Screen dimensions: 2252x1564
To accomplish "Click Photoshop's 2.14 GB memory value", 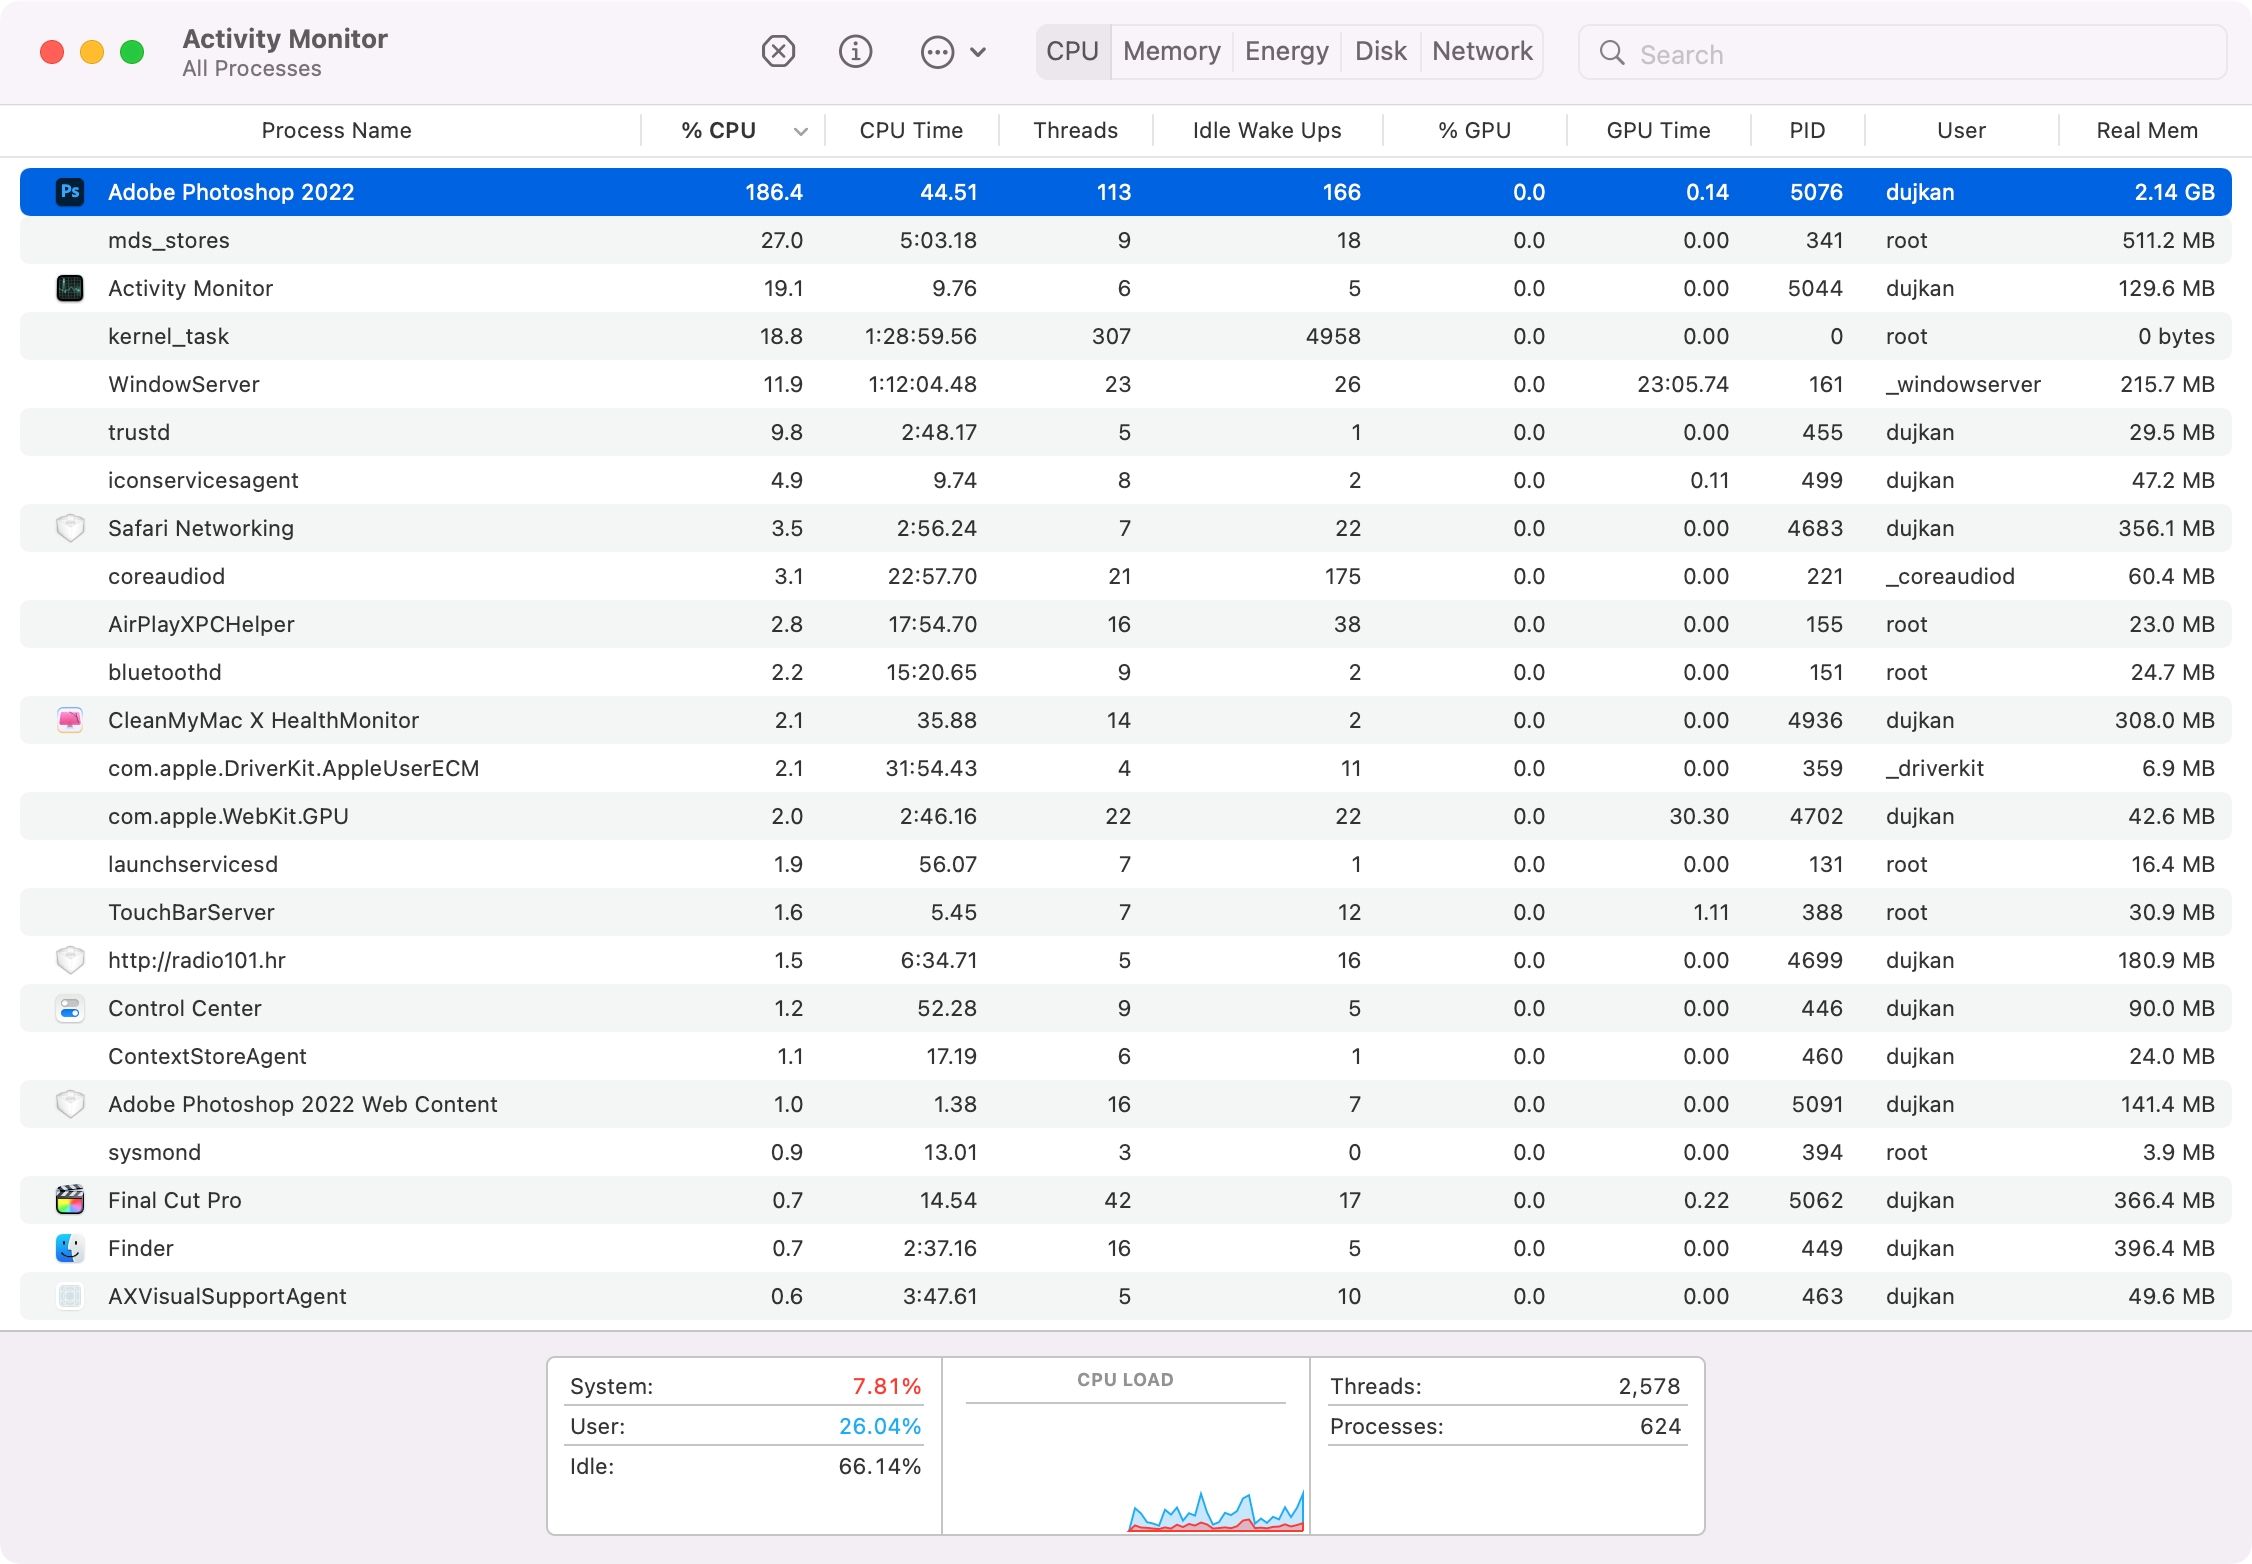I will point(2174,192).
